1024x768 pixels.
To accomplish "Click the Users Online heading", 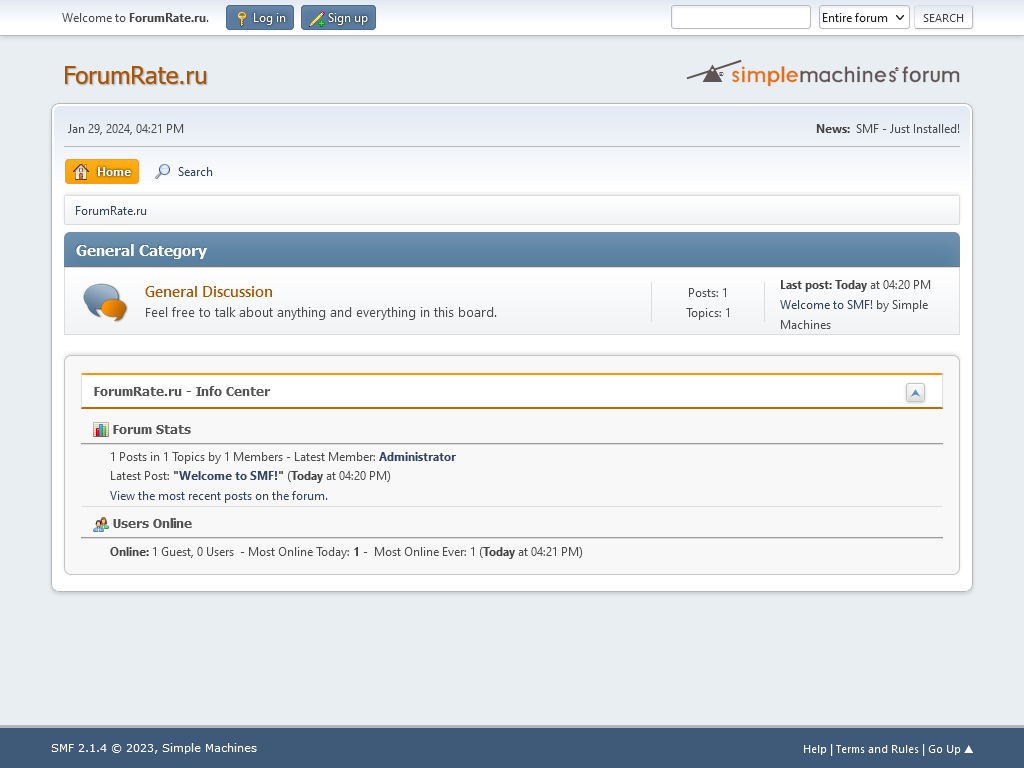I will 152,524.
